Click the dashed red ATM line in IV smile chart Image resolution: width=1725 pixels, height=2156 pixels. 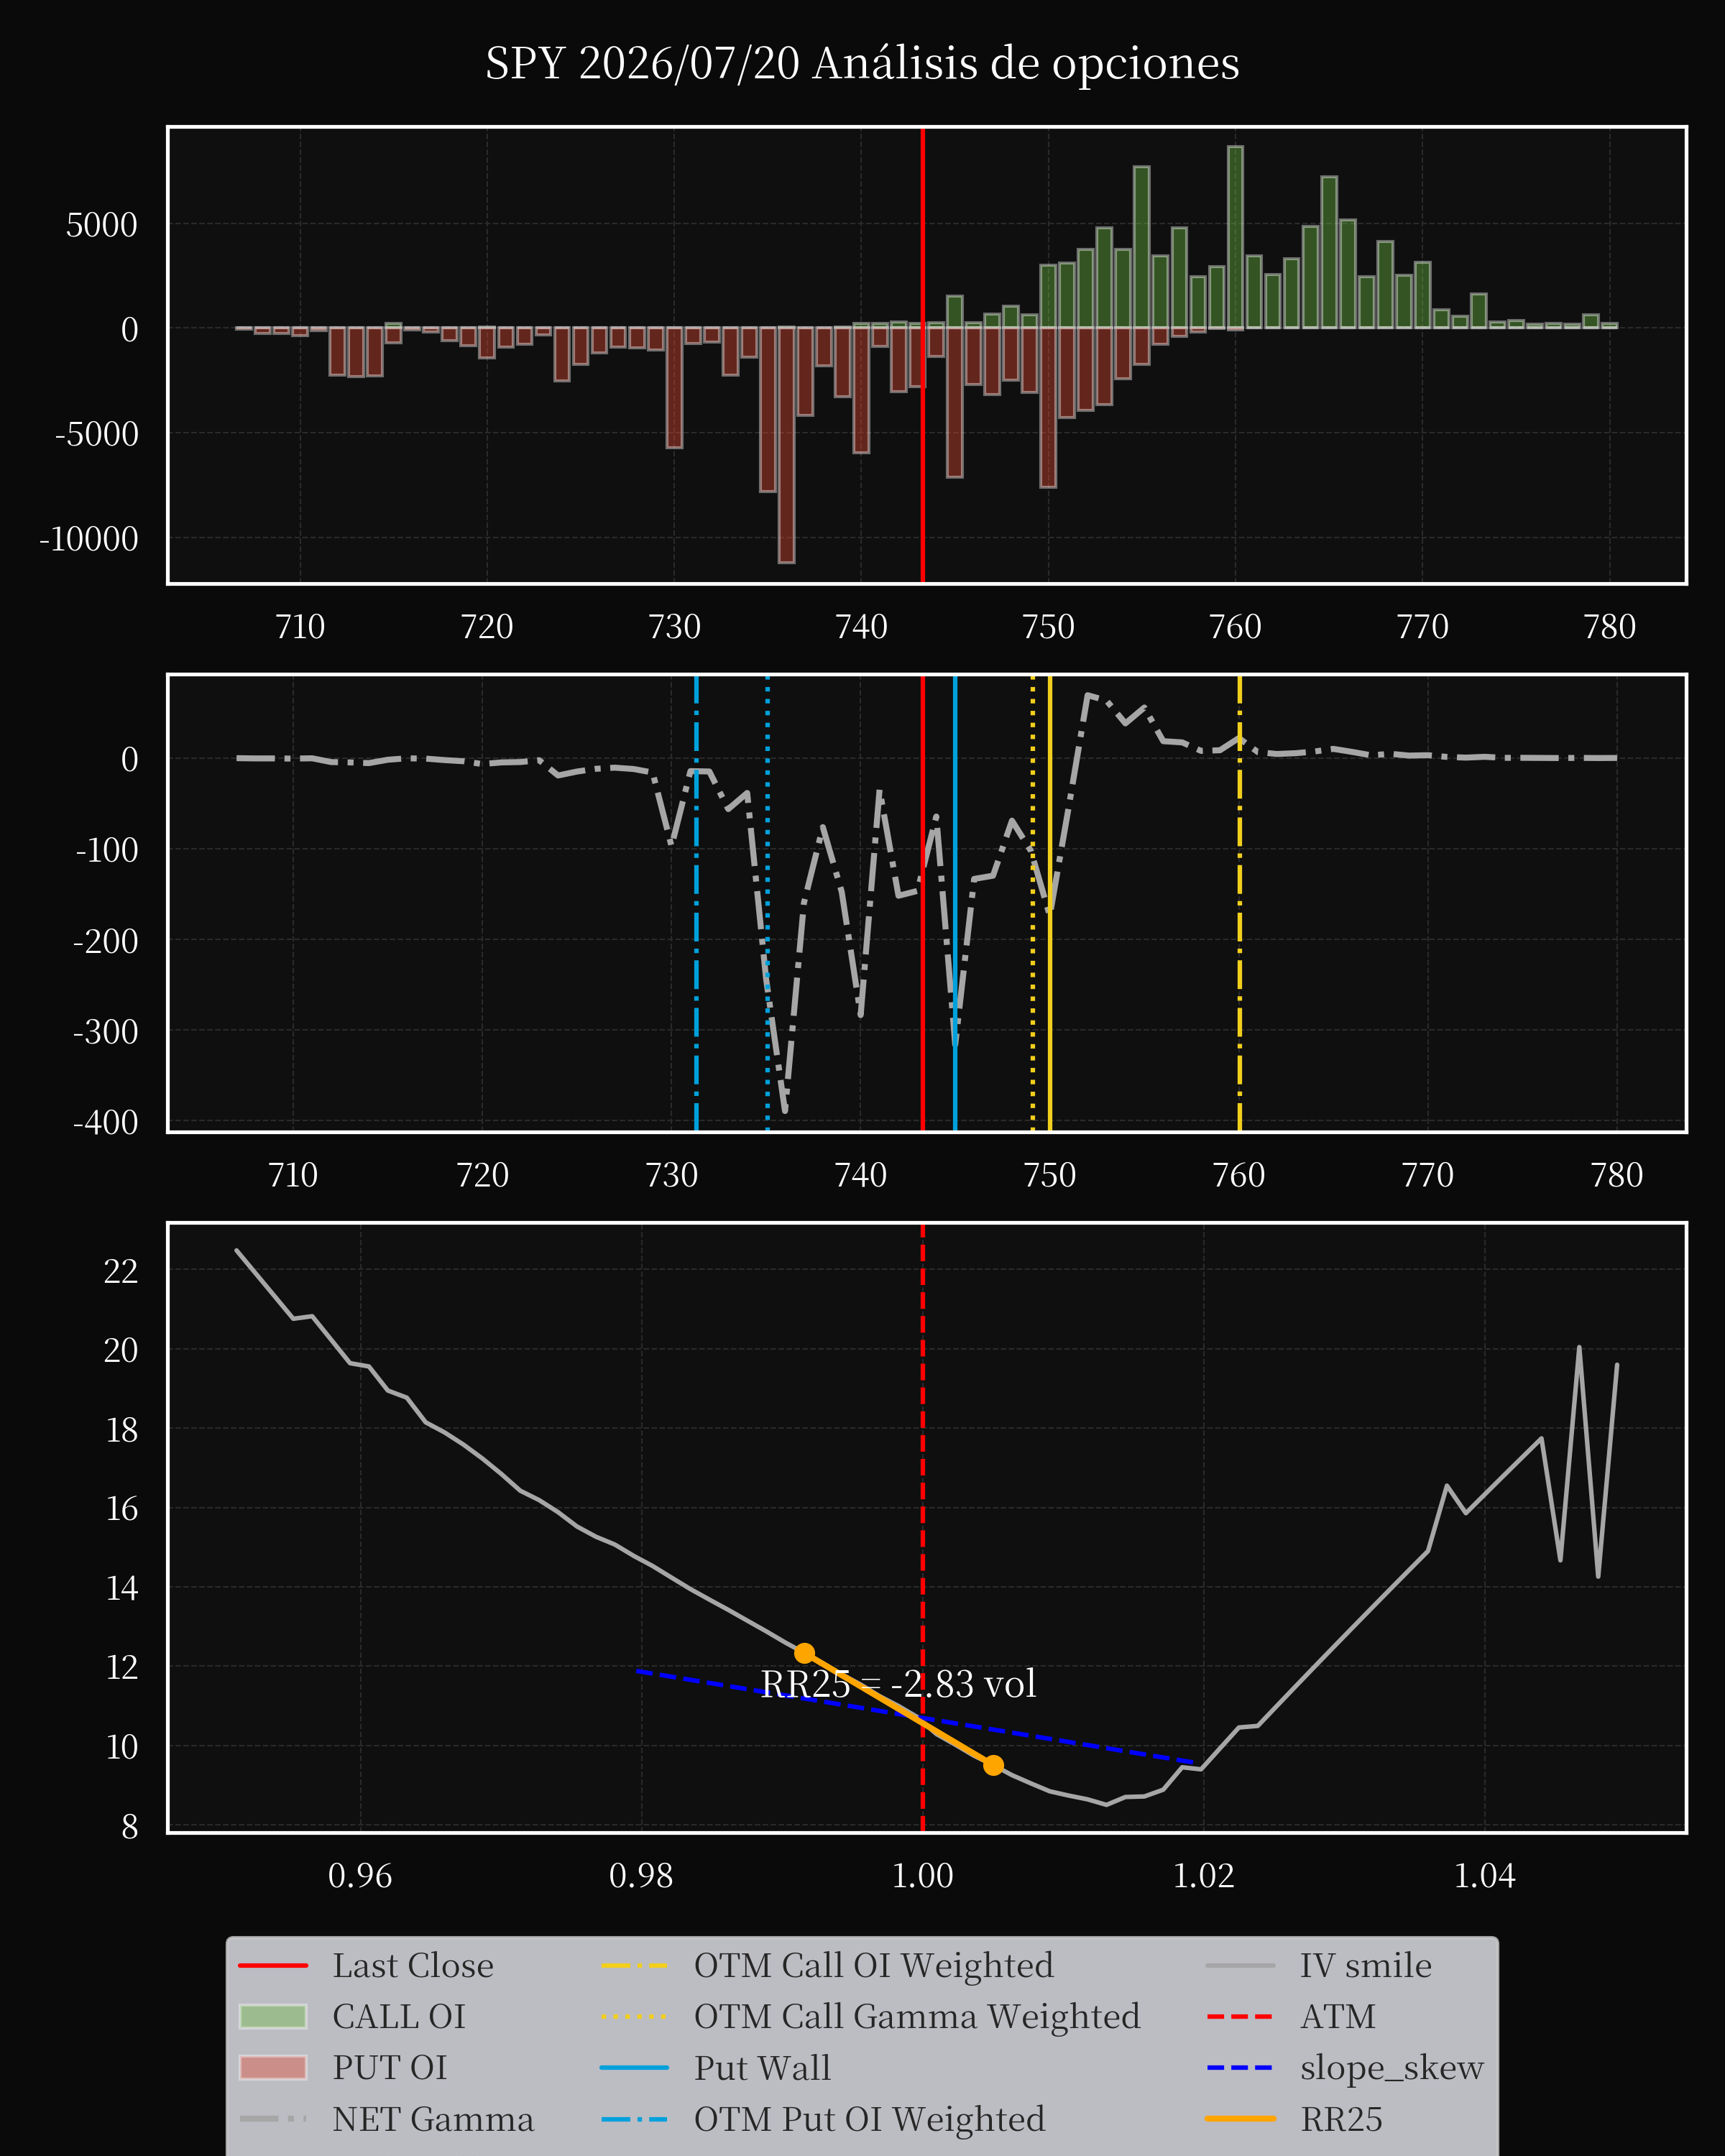(x=923, y=1527)
